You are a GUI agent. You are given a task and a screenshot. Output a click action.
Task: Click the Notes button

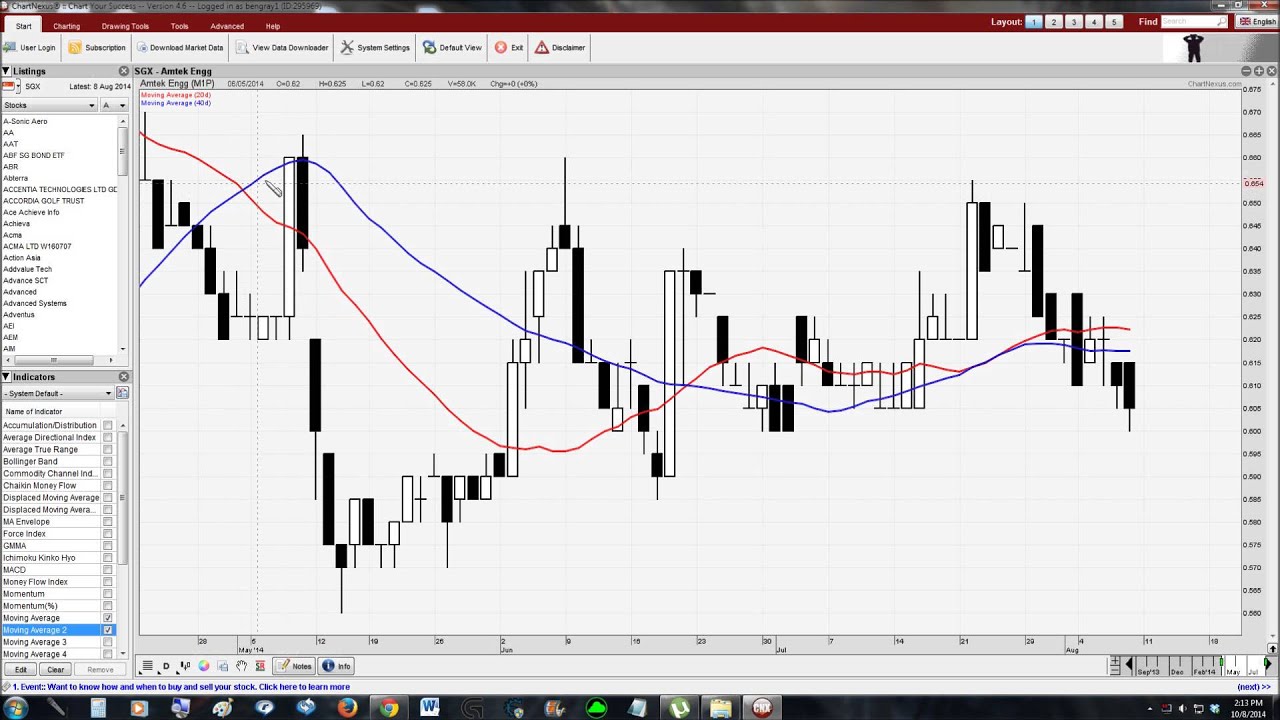294,666
